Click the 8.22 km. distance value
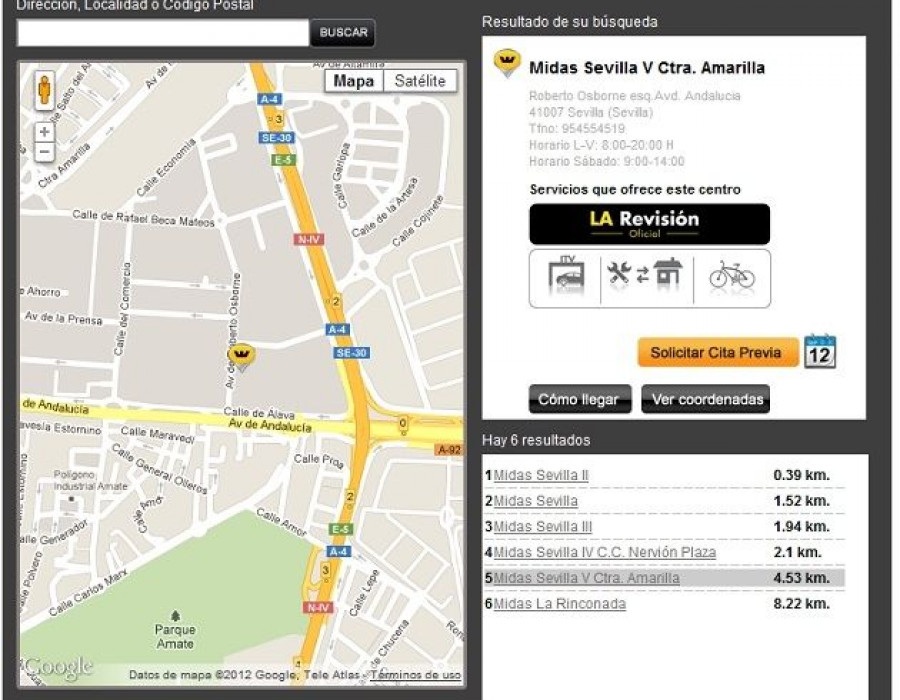Image resolution: width=900 pixels, height=700 pixels. pos(801,604)
